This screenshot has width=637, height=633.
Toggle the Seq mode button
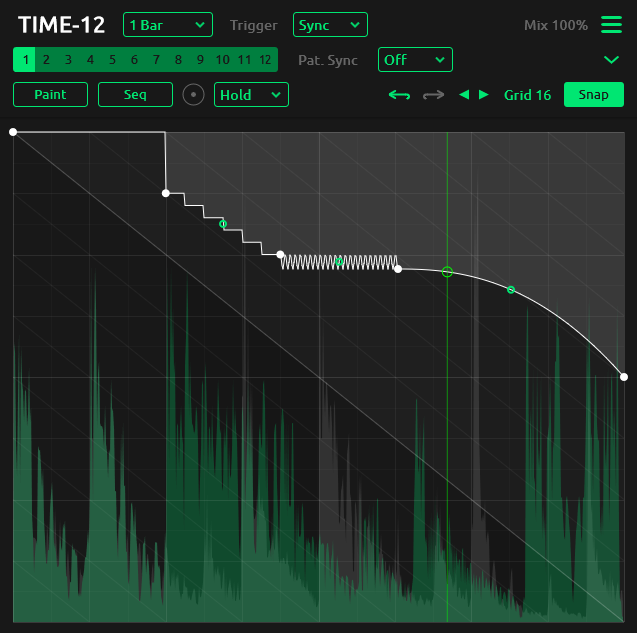pos(135,95)
